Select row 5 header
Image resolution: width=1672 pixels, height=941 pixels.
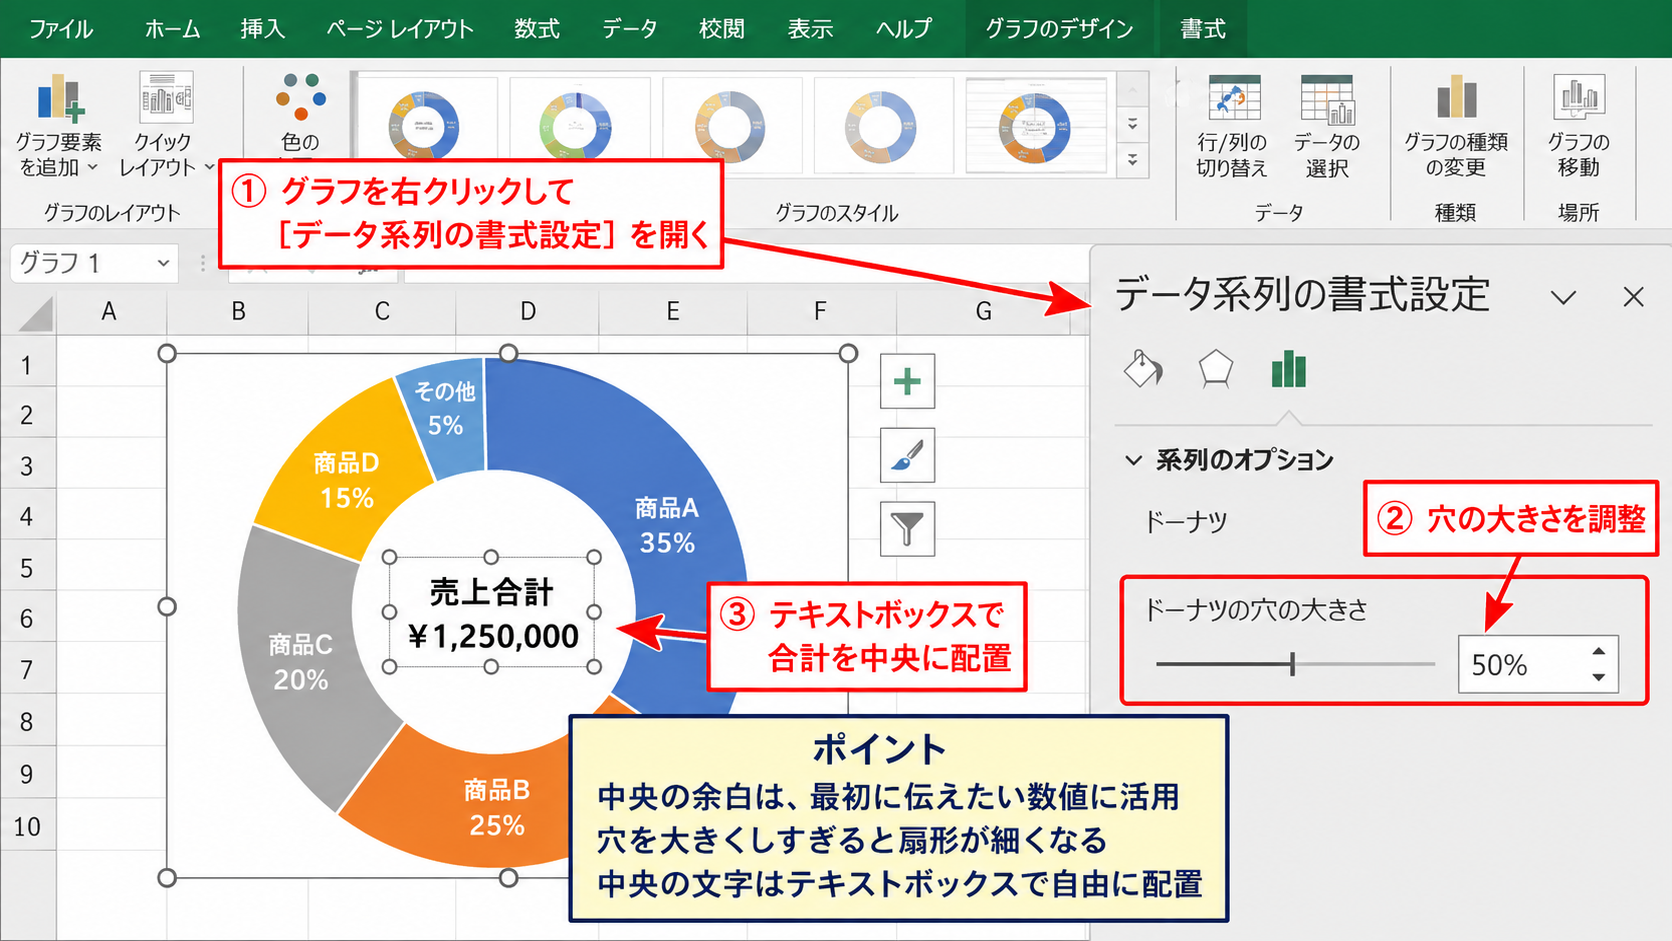27,568
